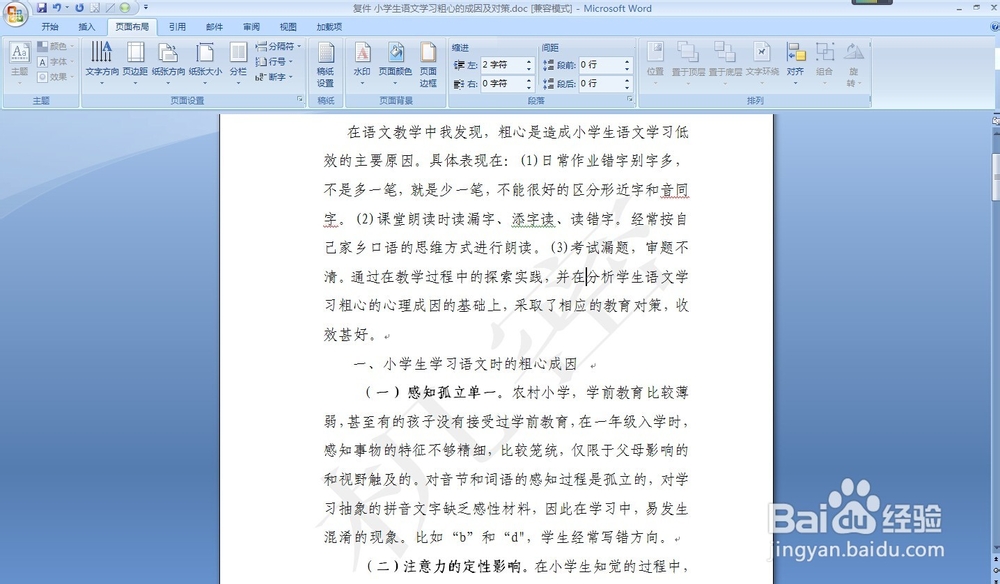Open 页面颜色 page color picker
The width and height of the screenshot is (1000, 584).
[395, 62]
